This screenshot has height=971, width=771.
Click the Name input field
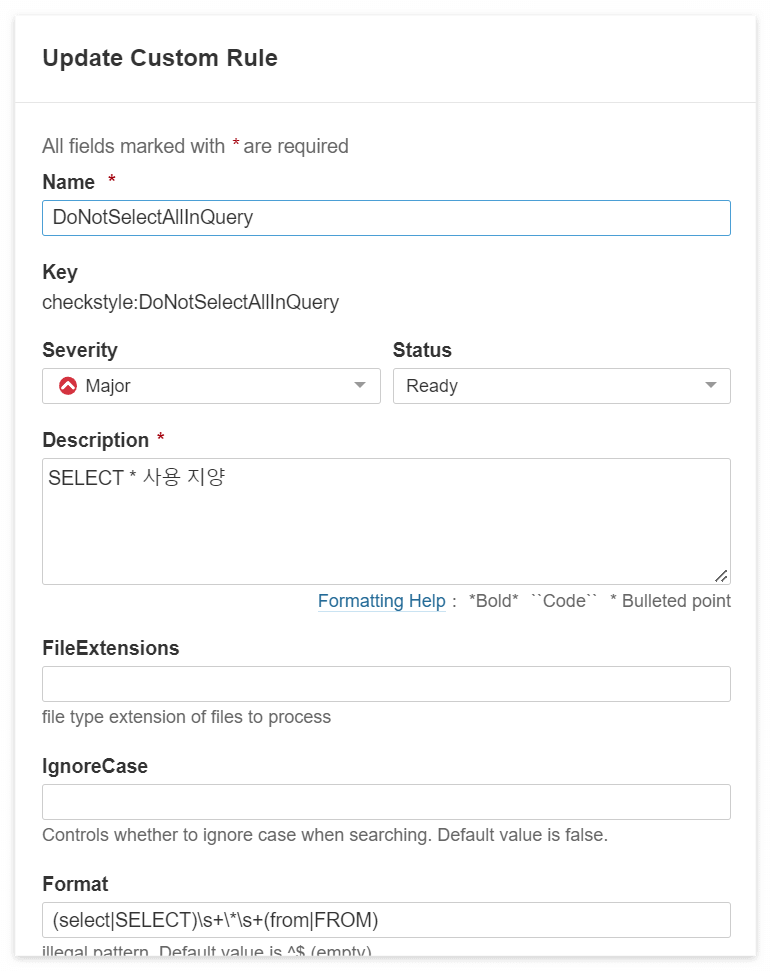[x=386, y=218]
